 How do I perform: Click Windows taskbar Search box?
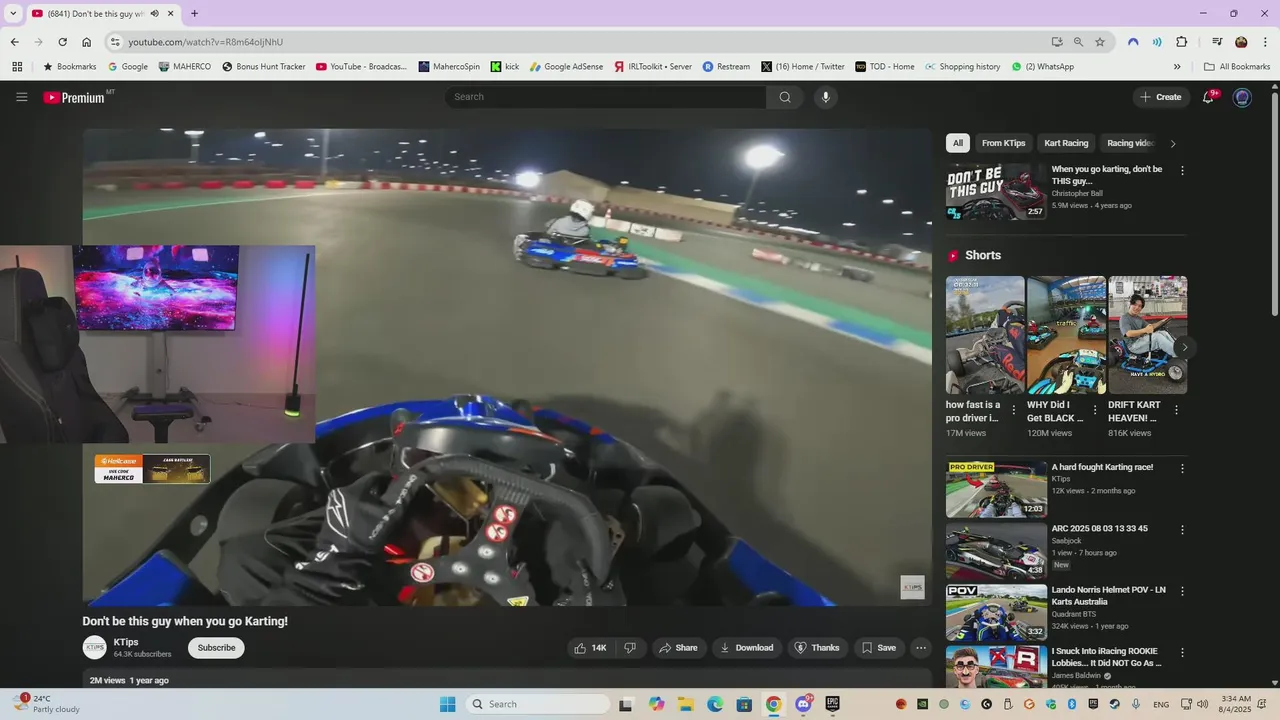(x=538, y=704)
